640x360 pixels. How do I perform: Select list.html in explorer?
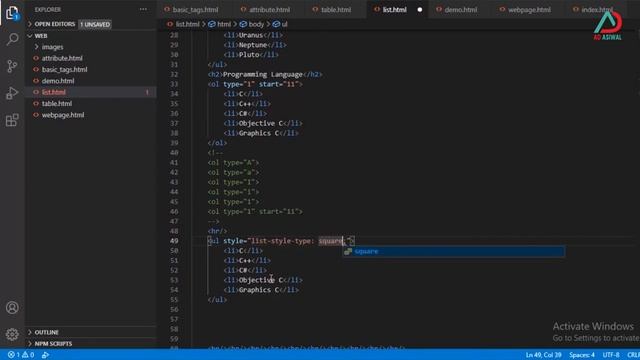(x=54, y=92)
